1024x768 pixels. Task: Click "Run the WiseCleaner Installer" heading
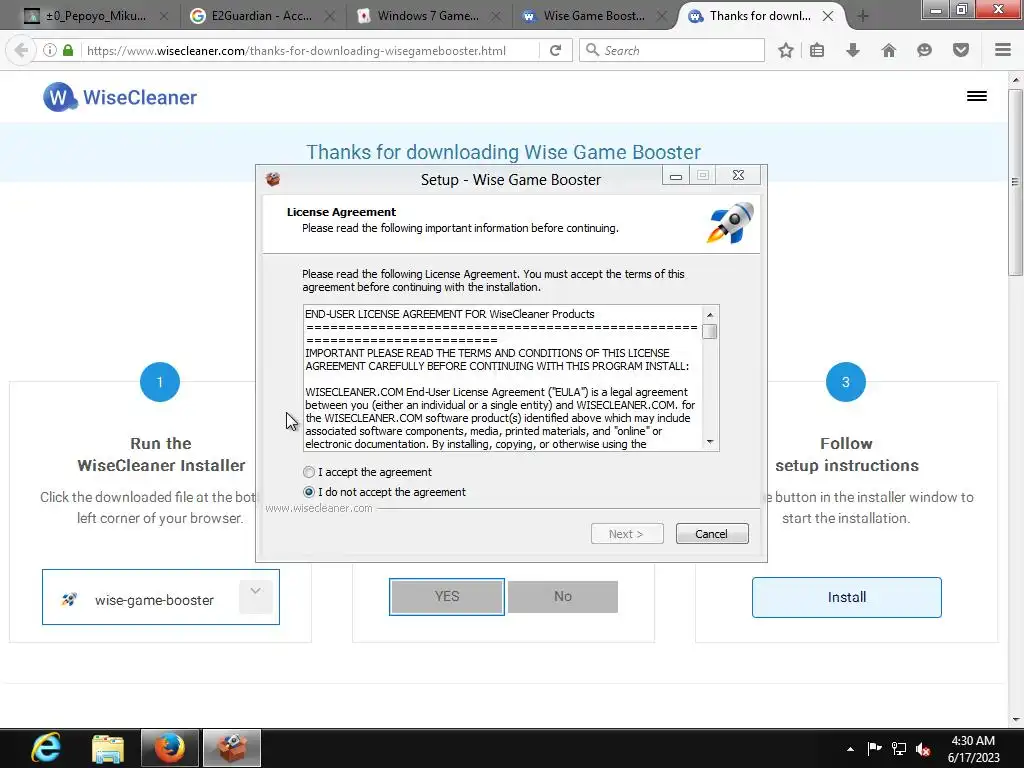(161, 455)
